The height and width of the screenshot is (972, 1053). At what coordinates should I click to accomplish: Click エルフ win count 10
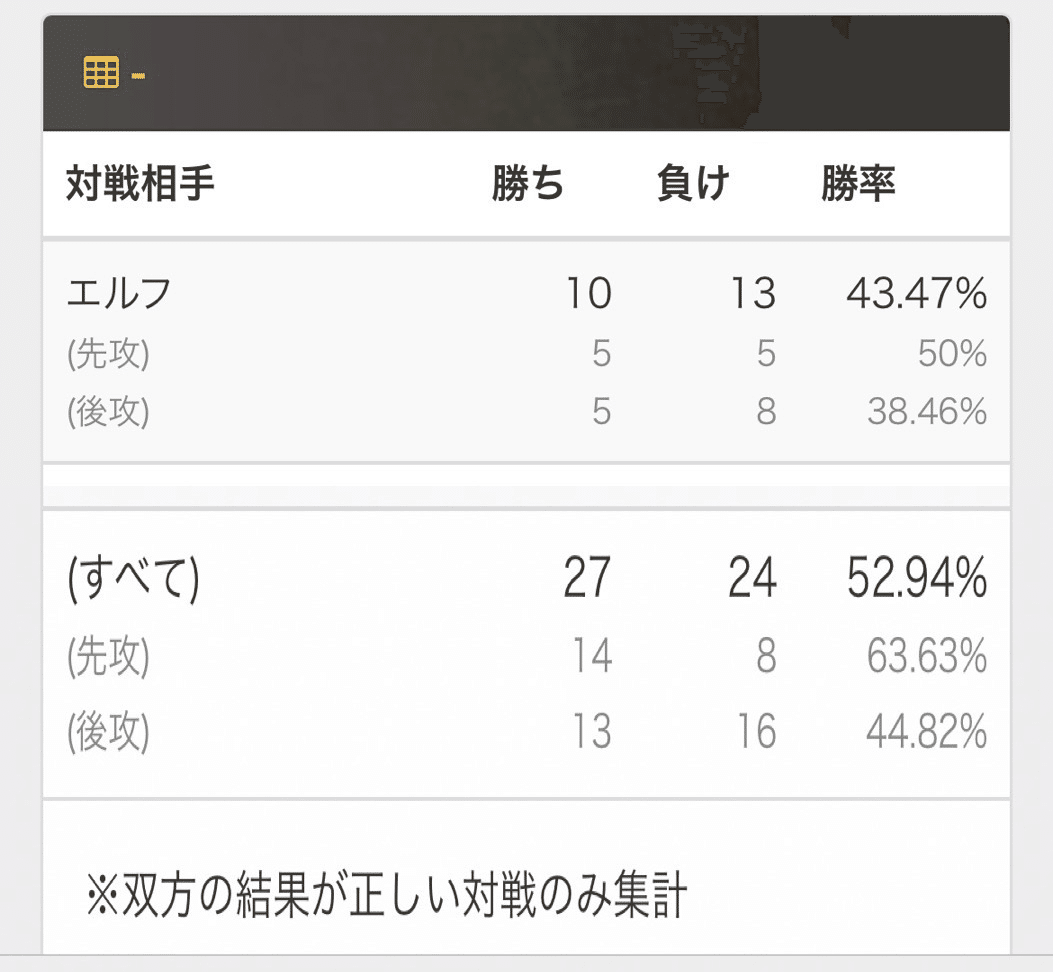click(589, 294)
